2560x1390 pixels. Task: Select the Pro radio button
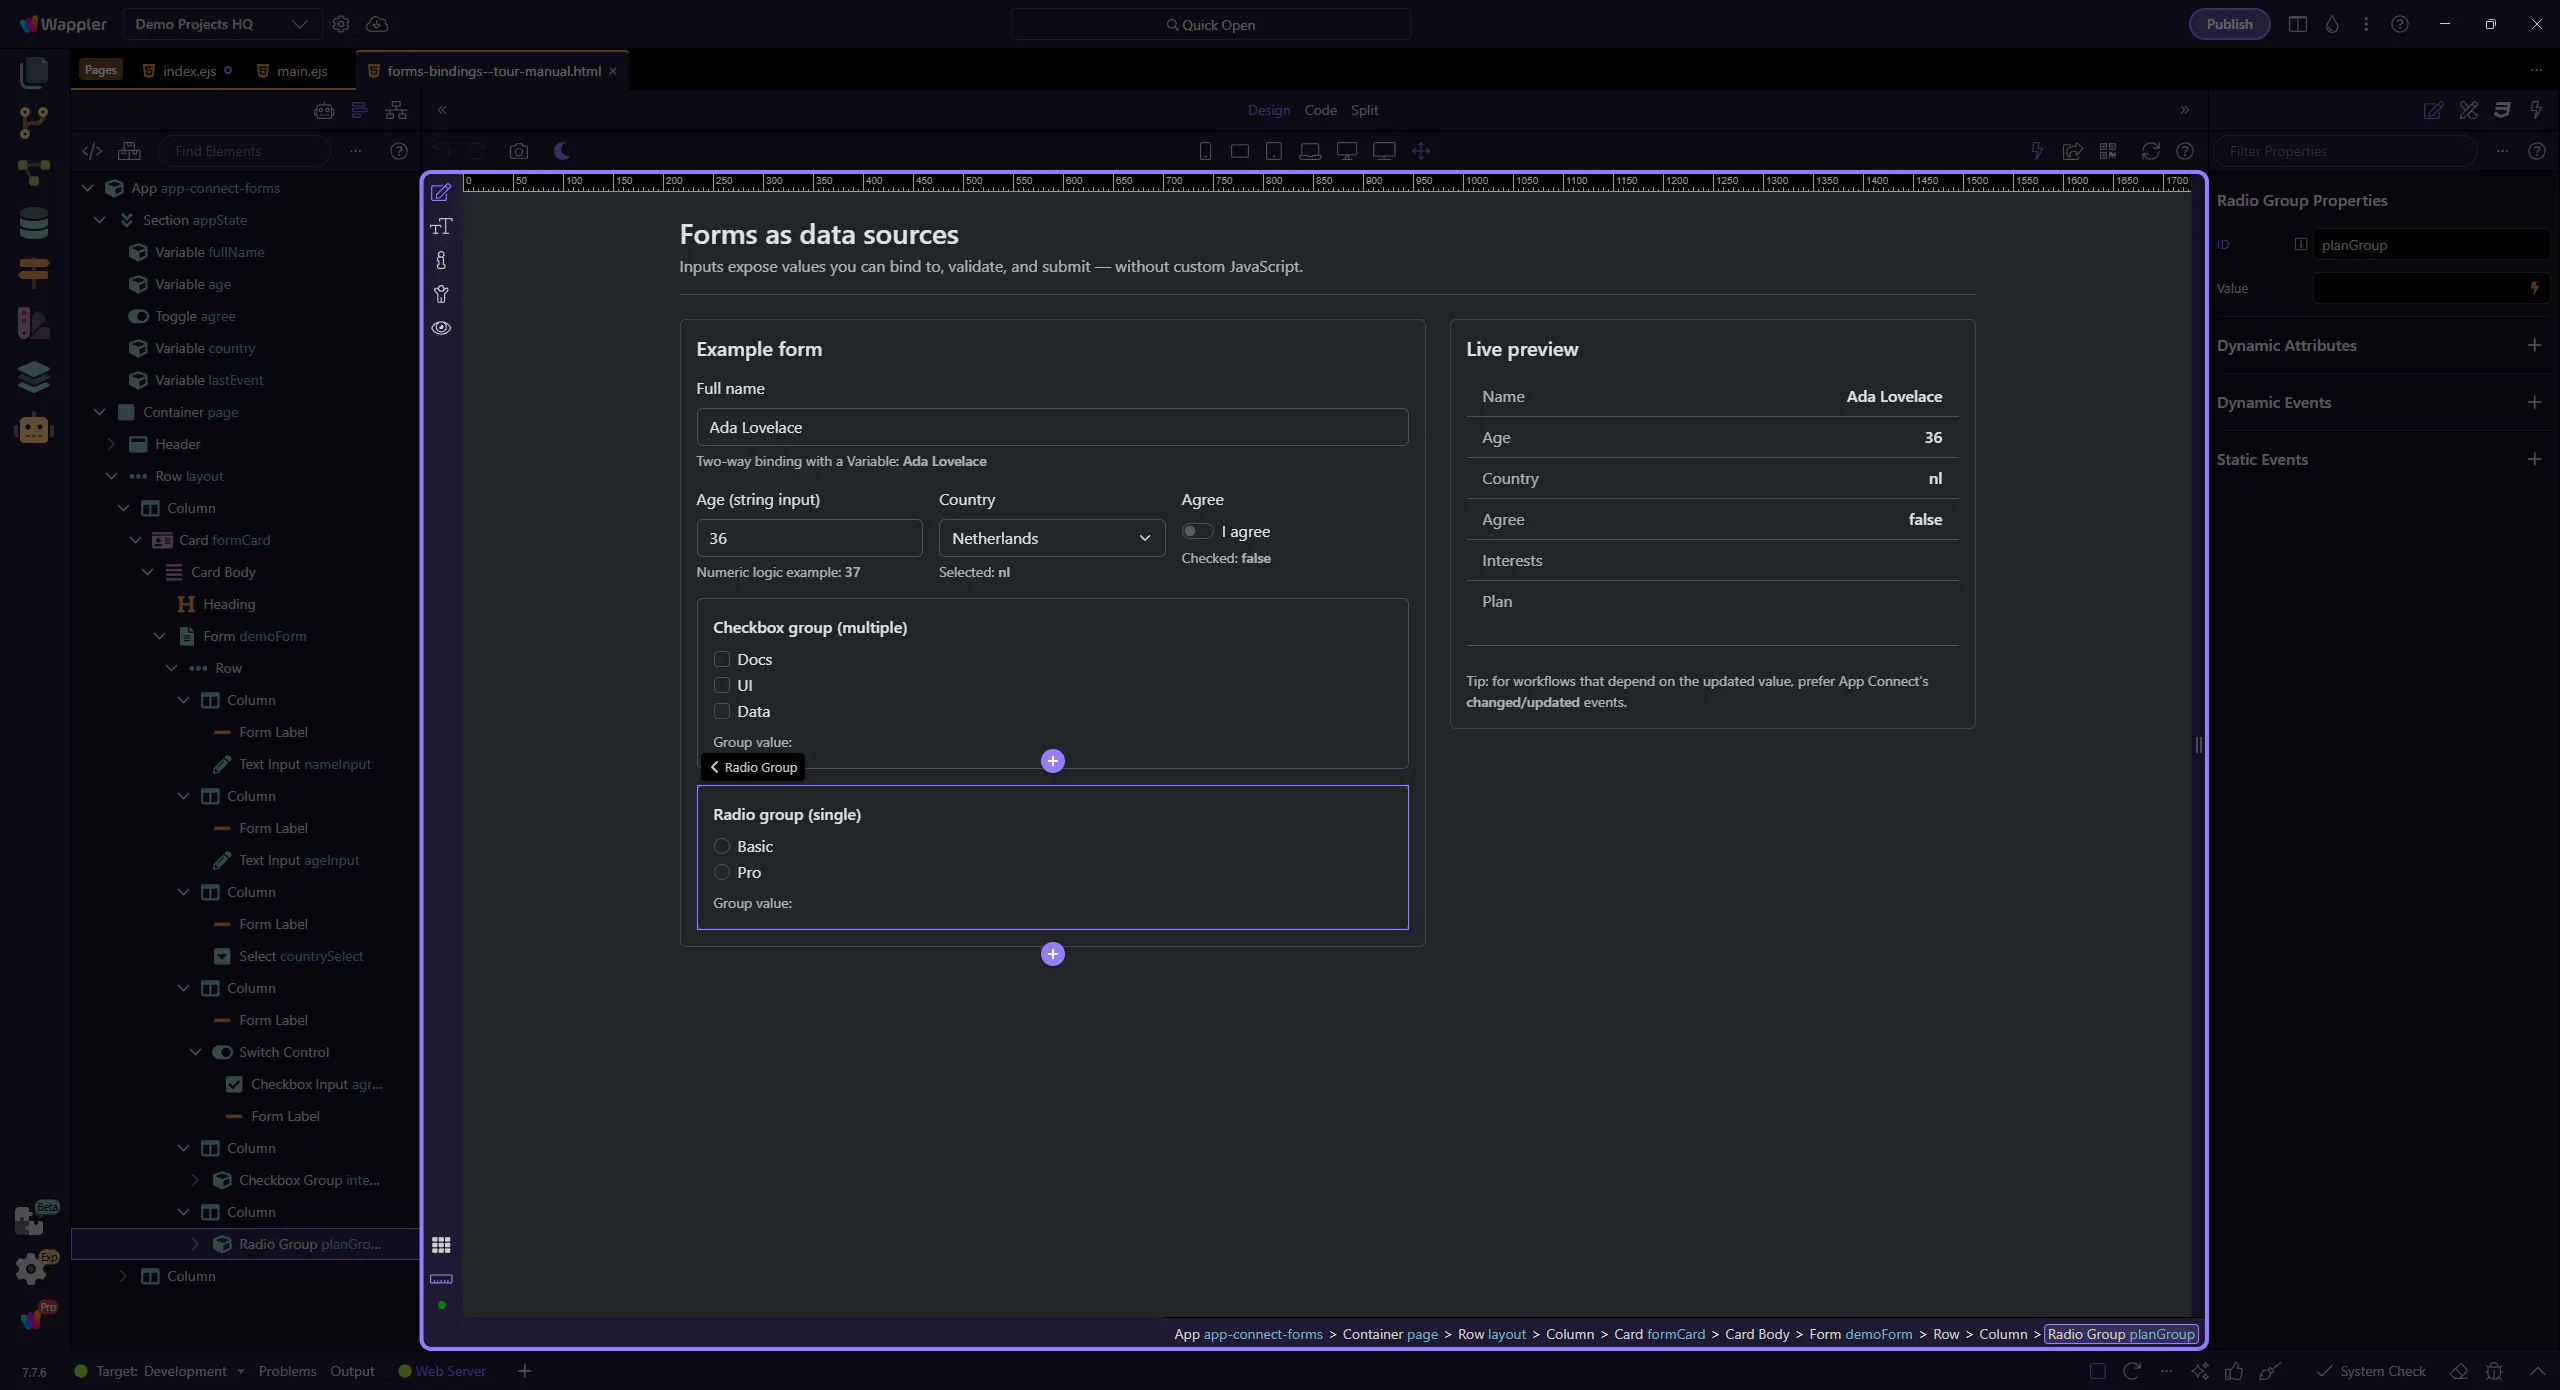click(722, 872)
